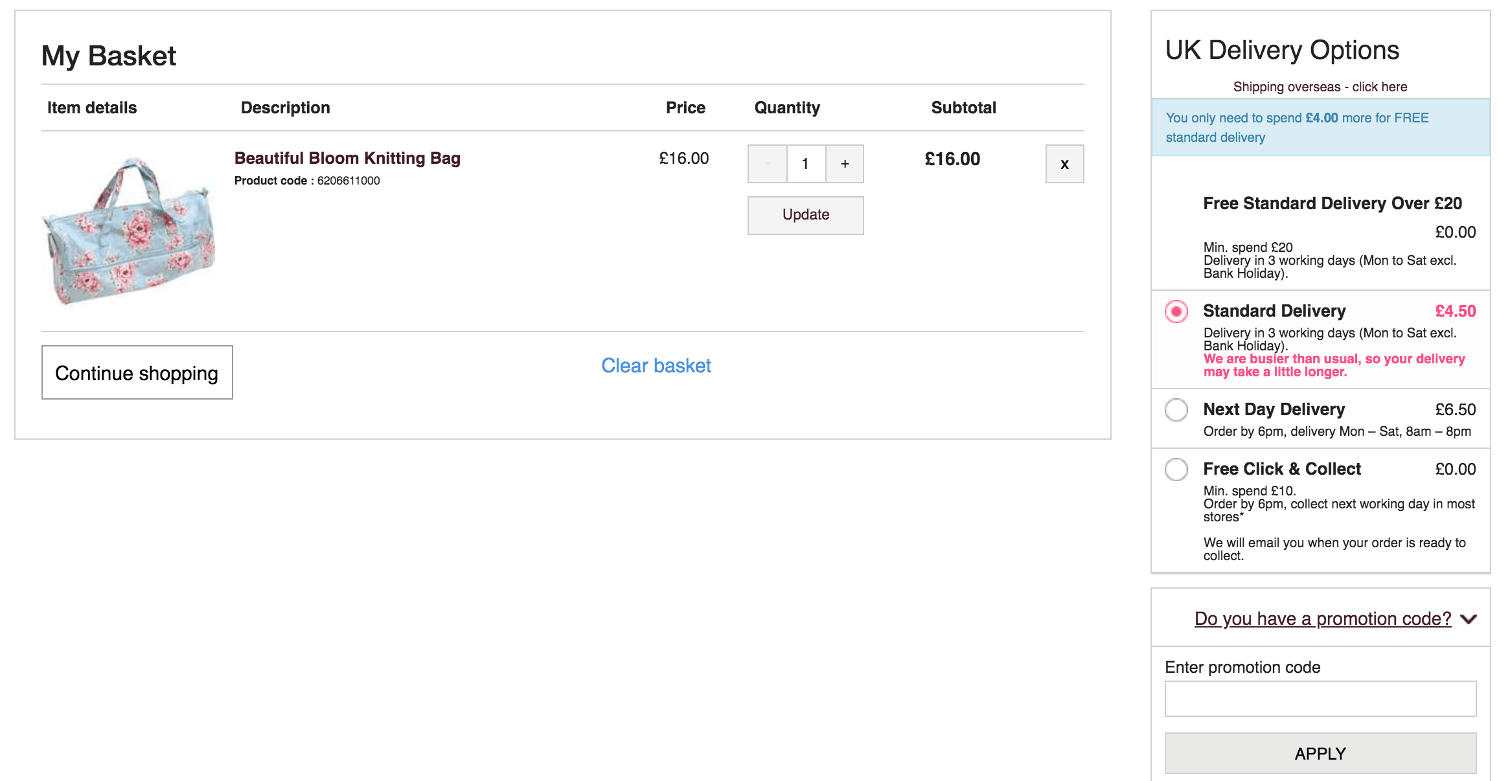
Task: Expand the promotion code chevron arrow
Action: 1468,619
